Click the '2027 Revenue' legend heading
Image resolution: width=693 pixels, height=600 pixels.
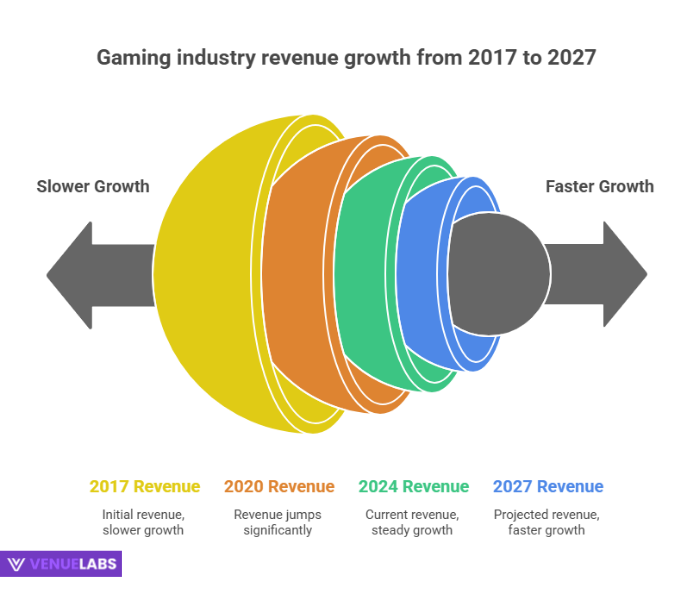point(548,487)
